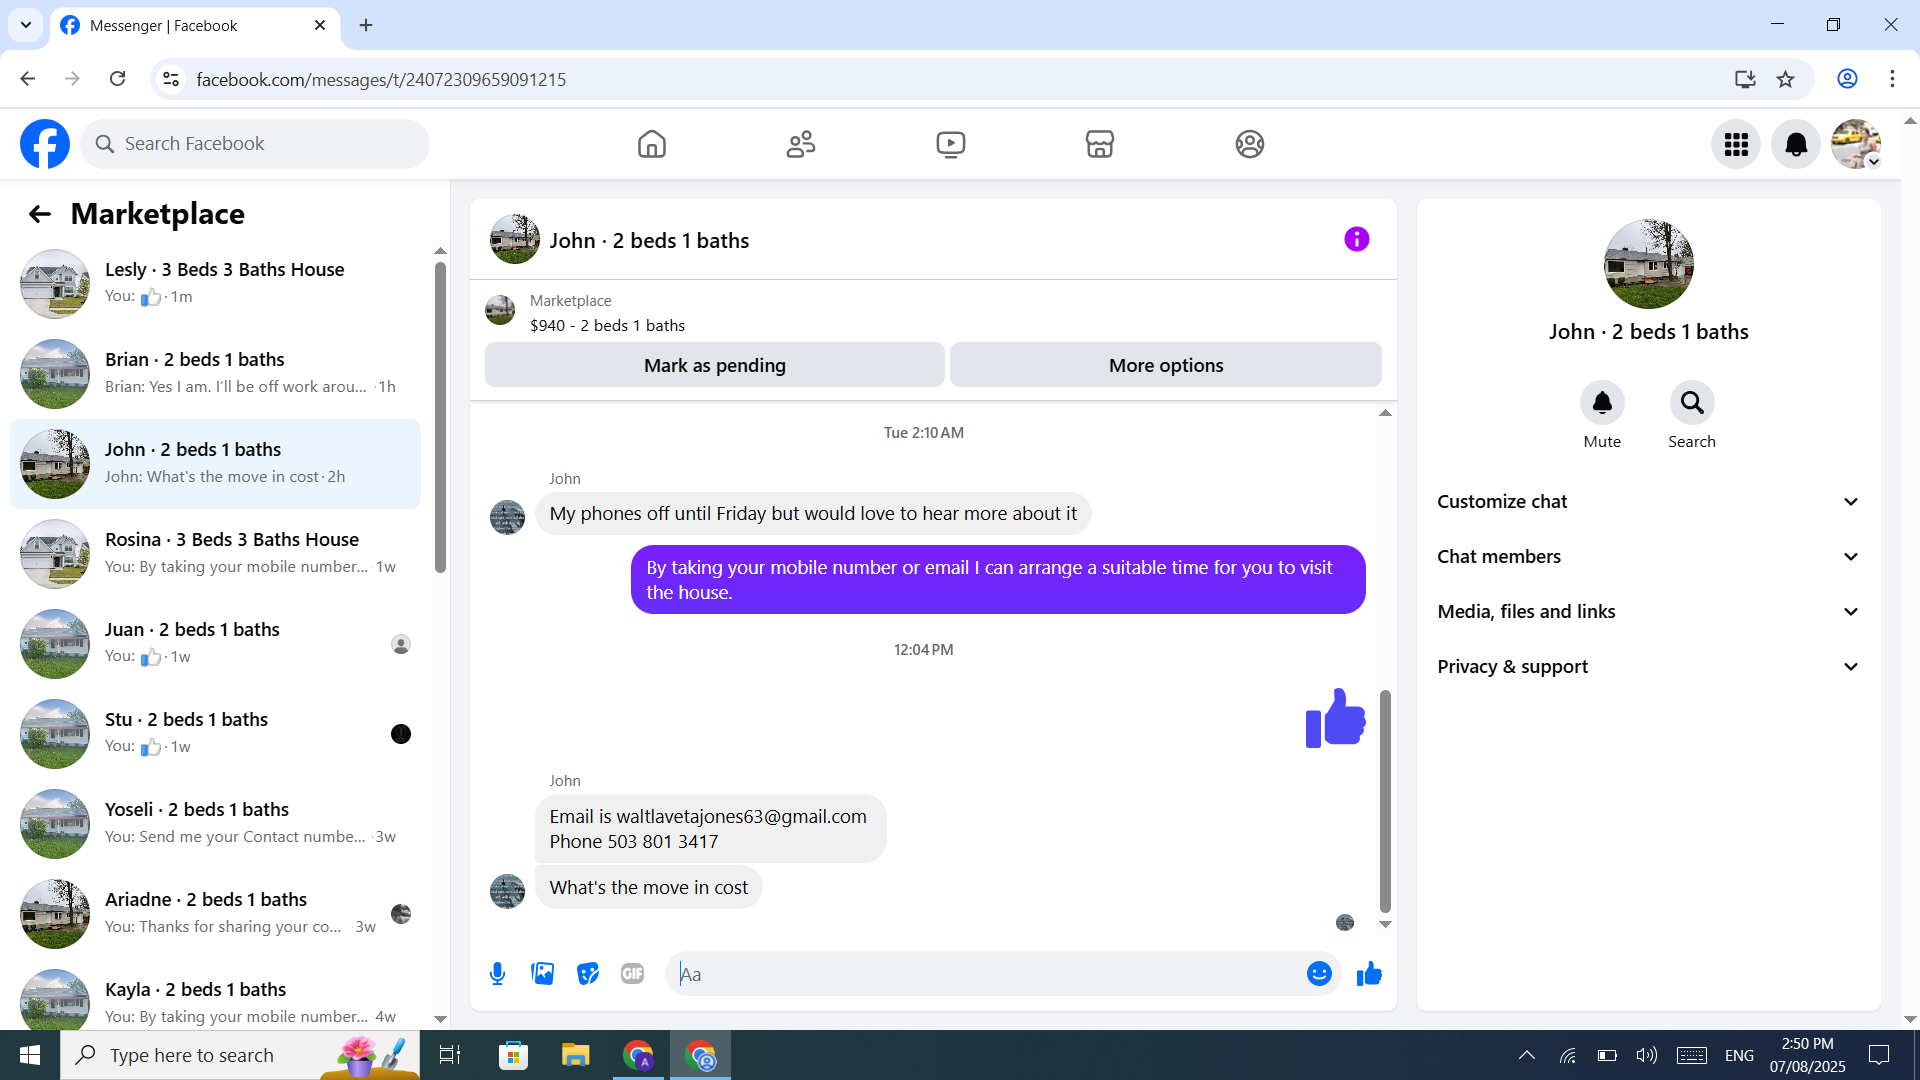Search within the conversation
The image size is (1920, 1080).
pyautogui.click(x=1691, y=403)
